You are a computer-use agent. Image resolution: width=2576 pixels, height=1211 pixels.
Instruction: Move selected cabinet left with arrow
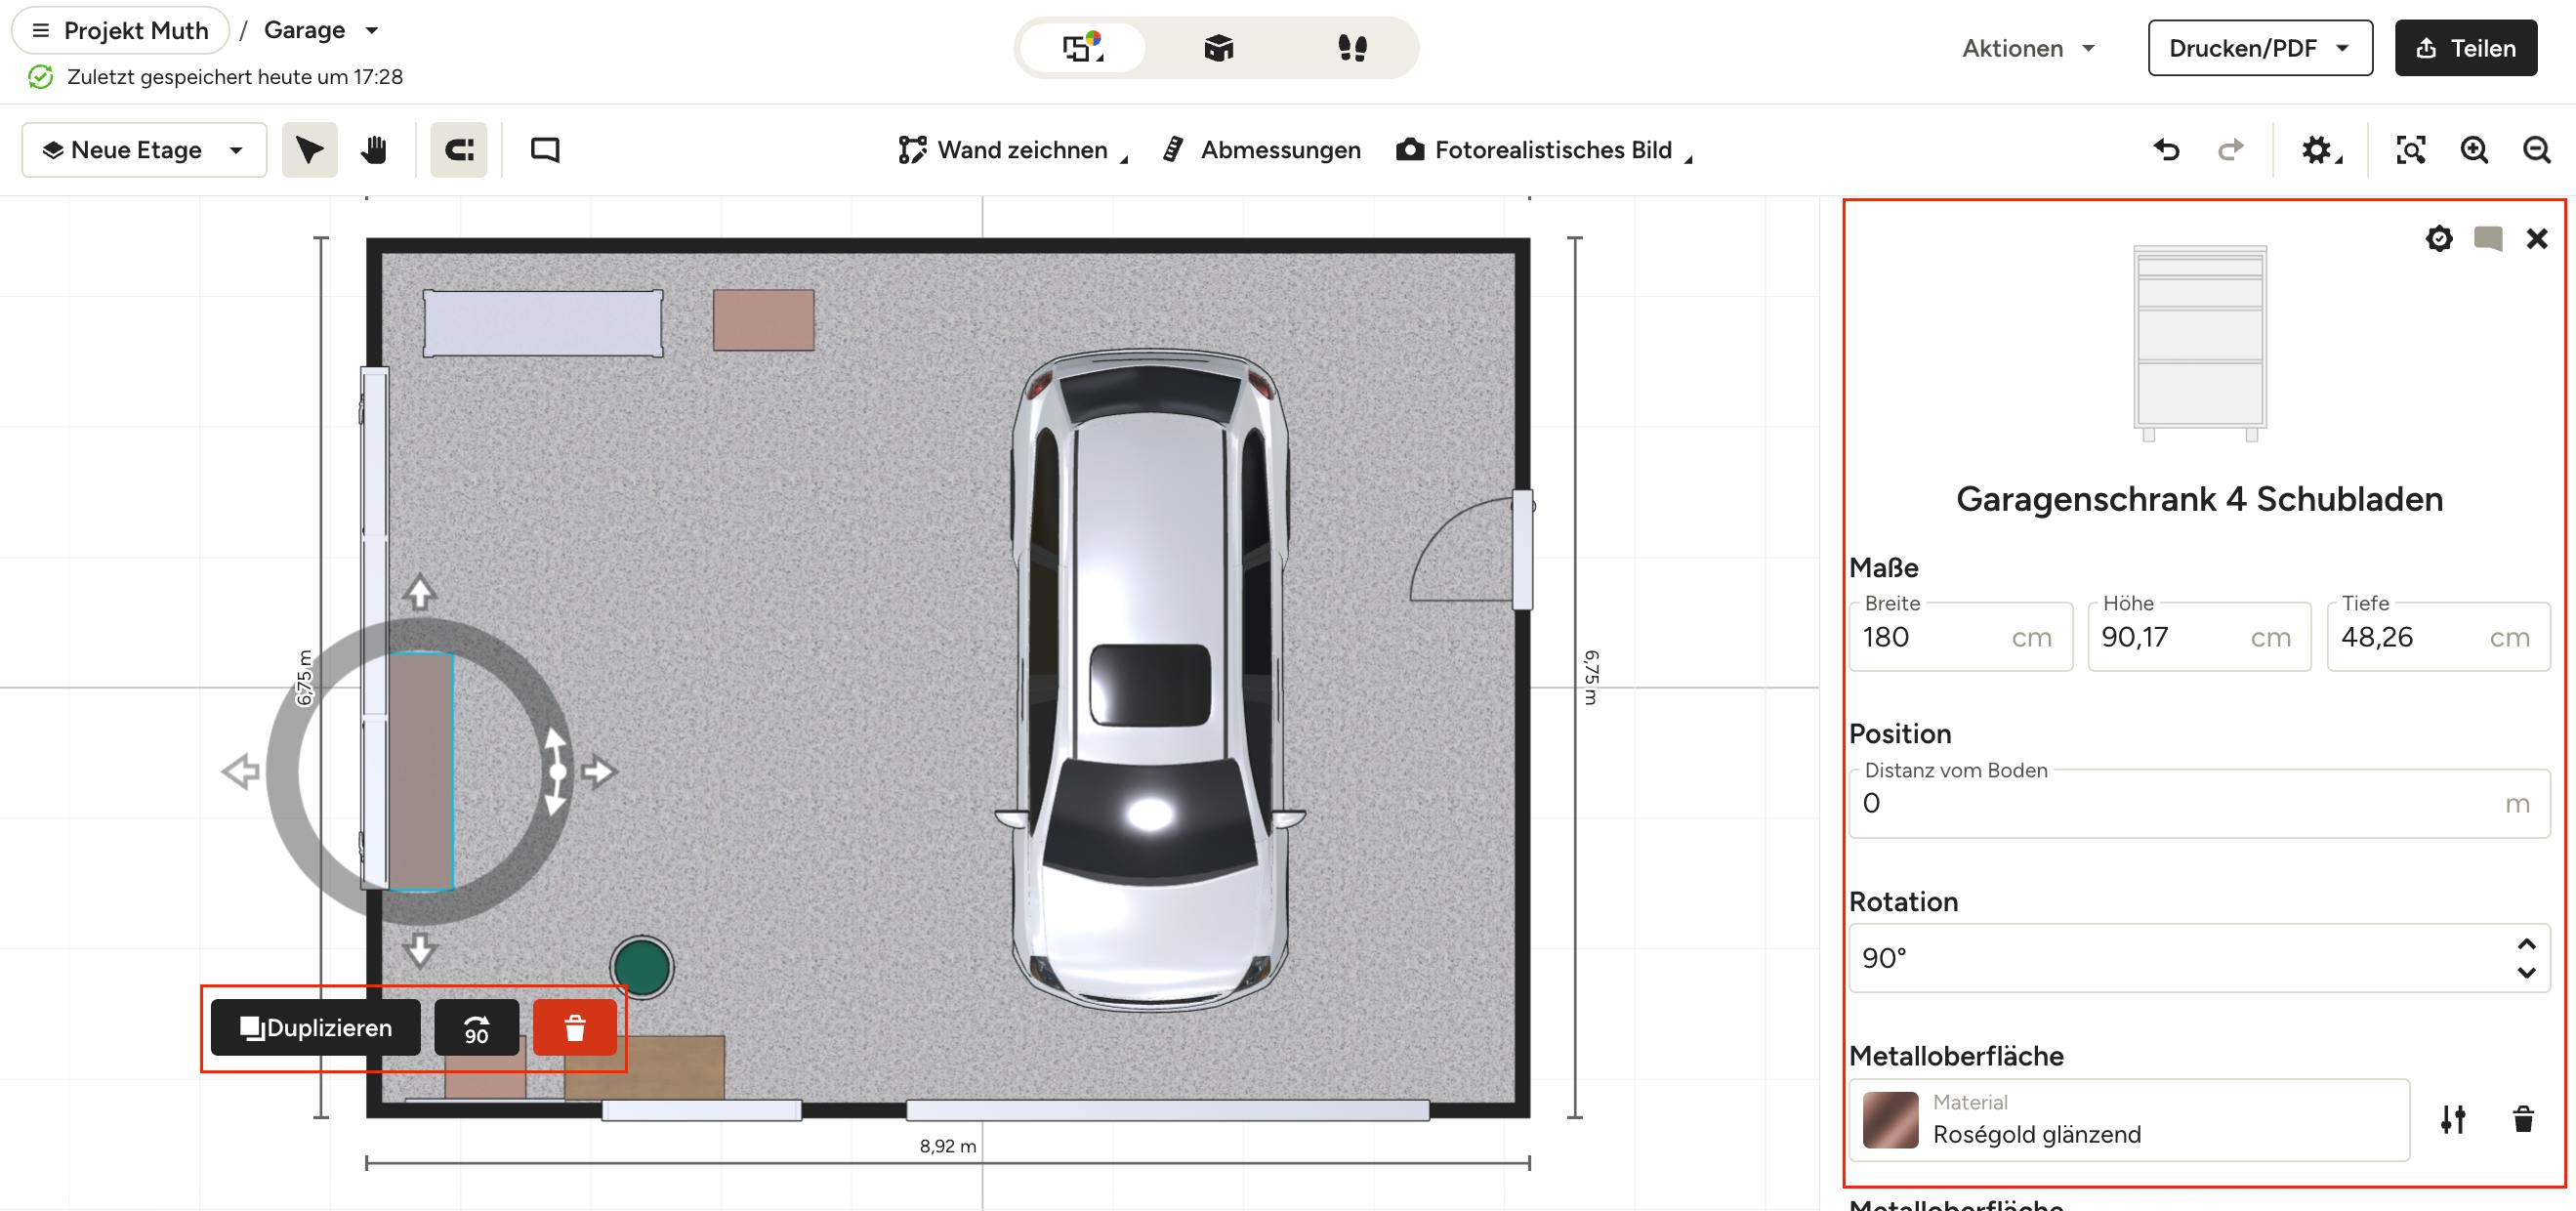pyautogui.click(x=241, y=772)
